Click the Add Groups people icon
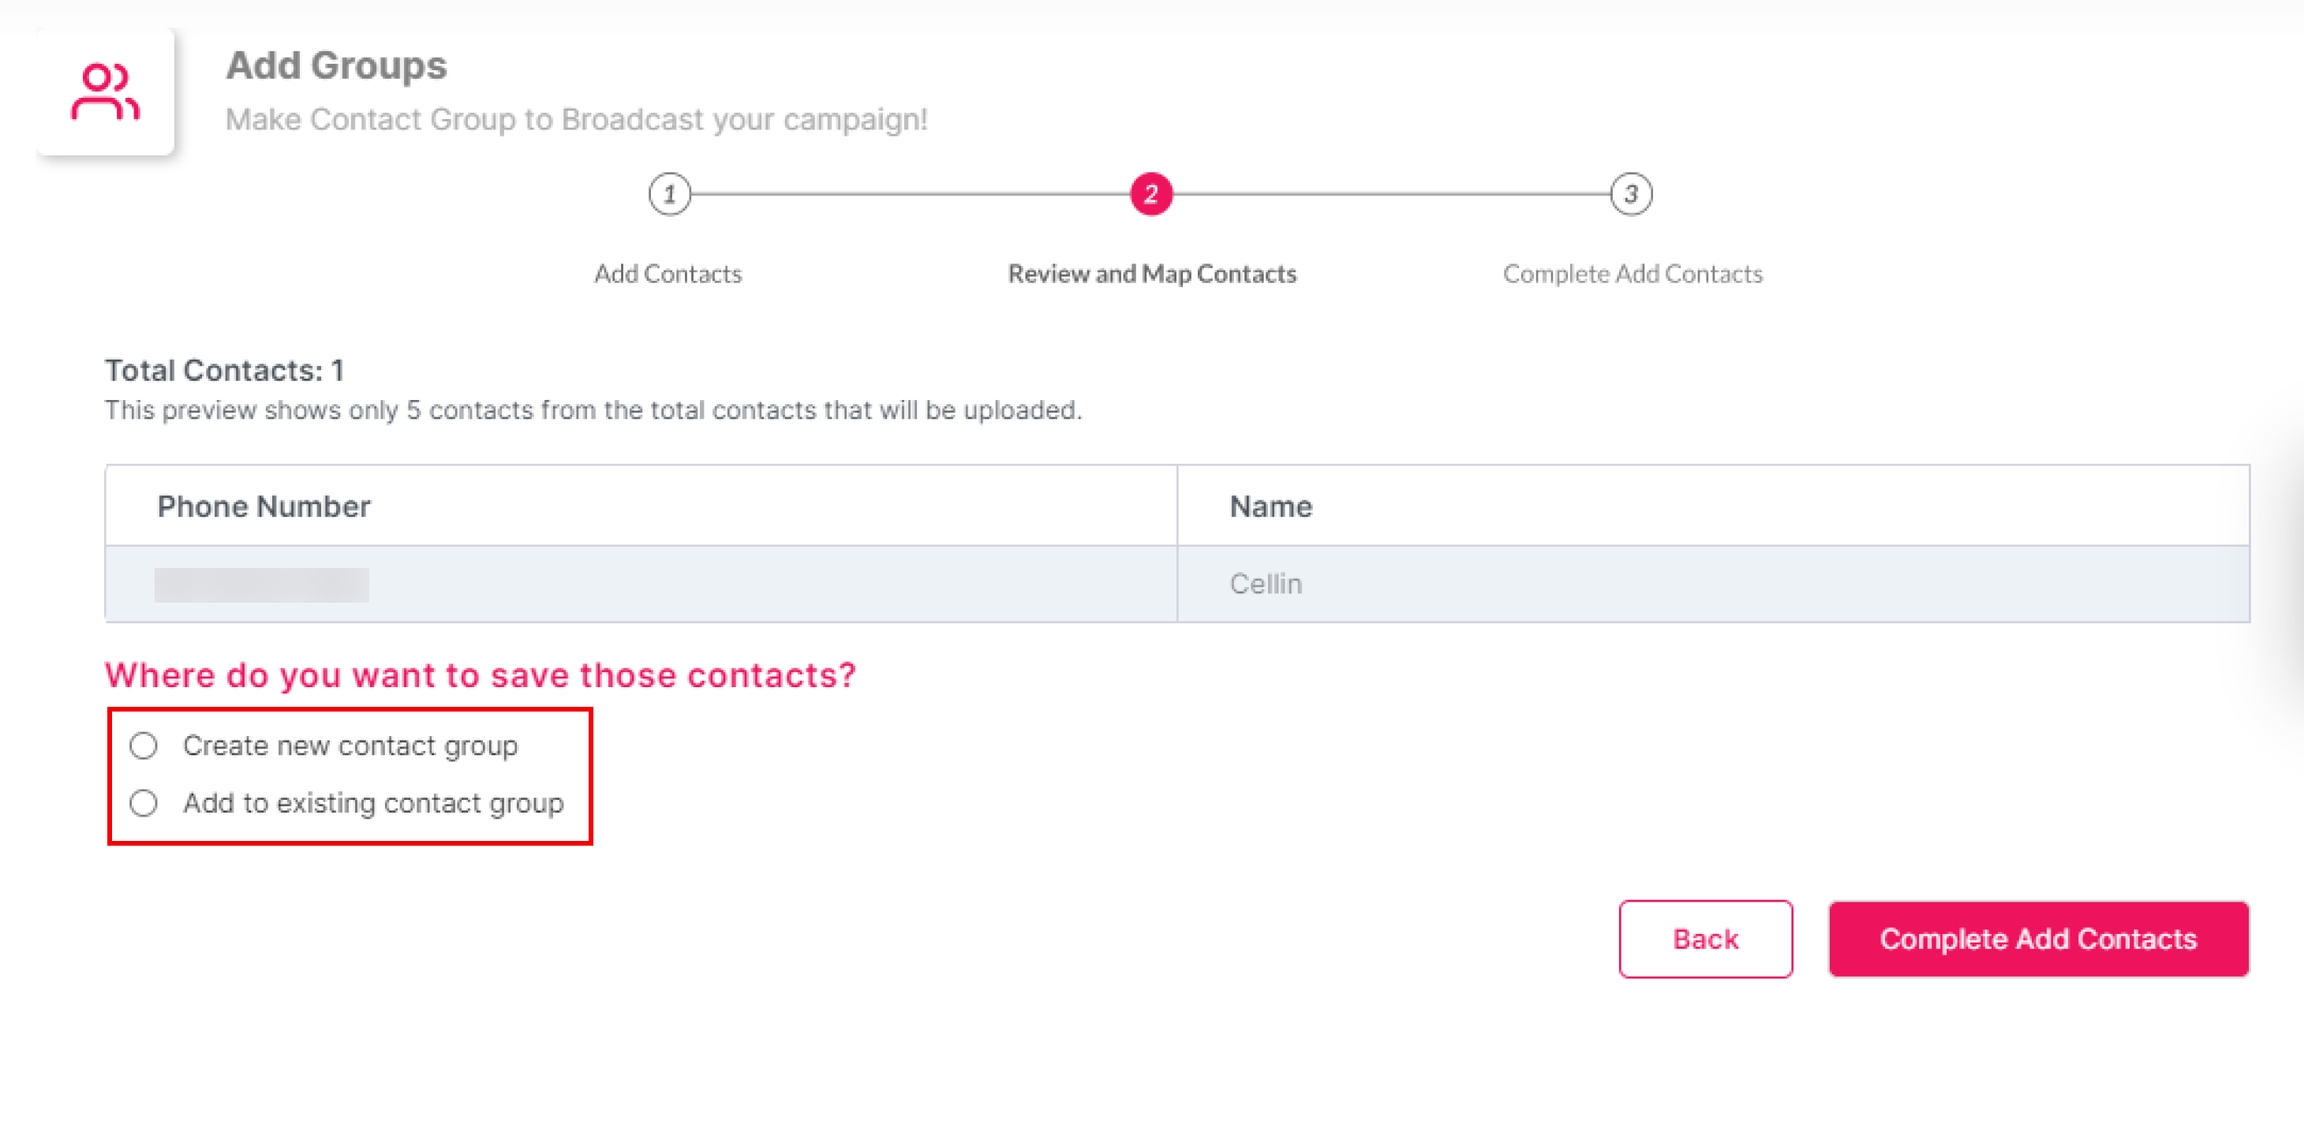 [105, 92]
